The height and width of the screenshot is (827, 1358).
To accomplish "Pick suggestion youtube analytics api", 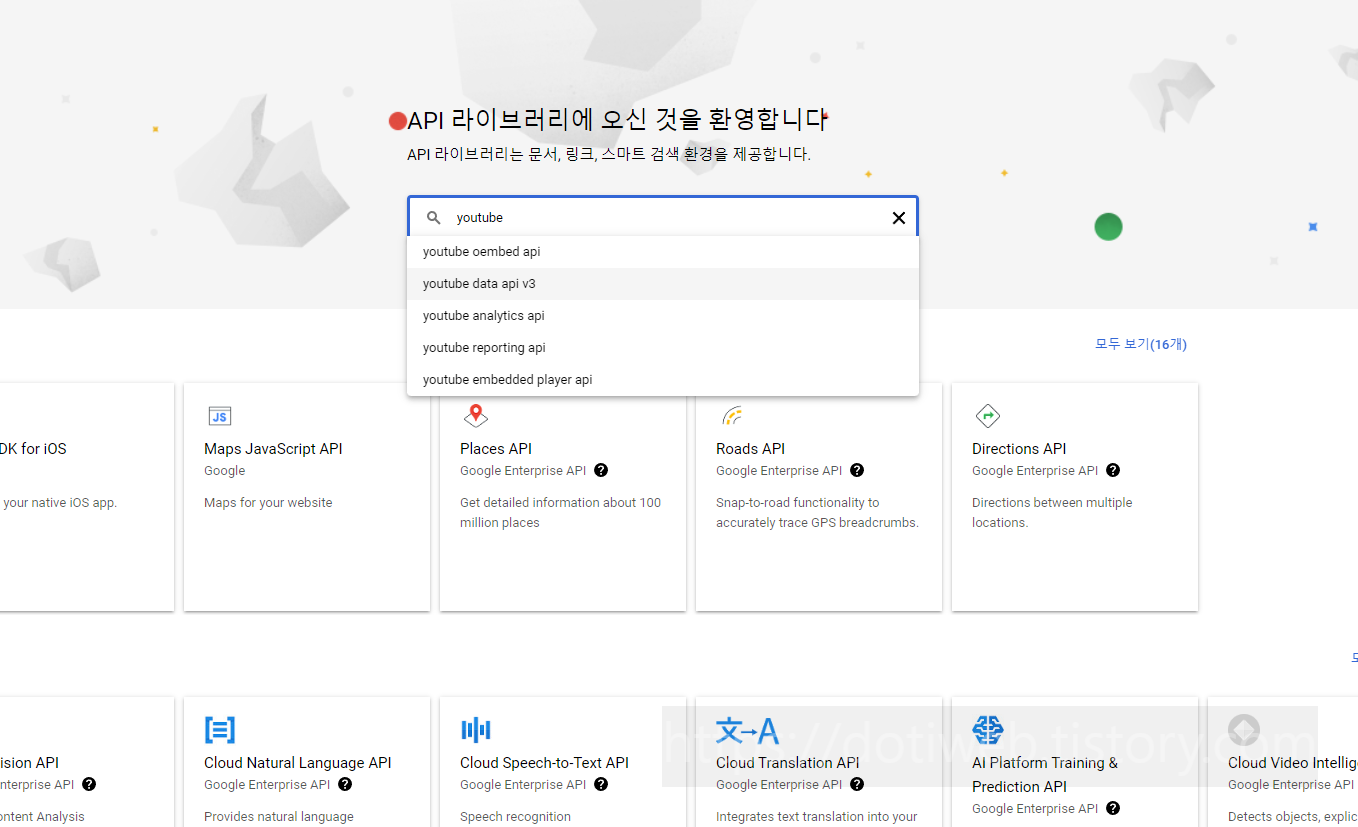I will 662,316.
